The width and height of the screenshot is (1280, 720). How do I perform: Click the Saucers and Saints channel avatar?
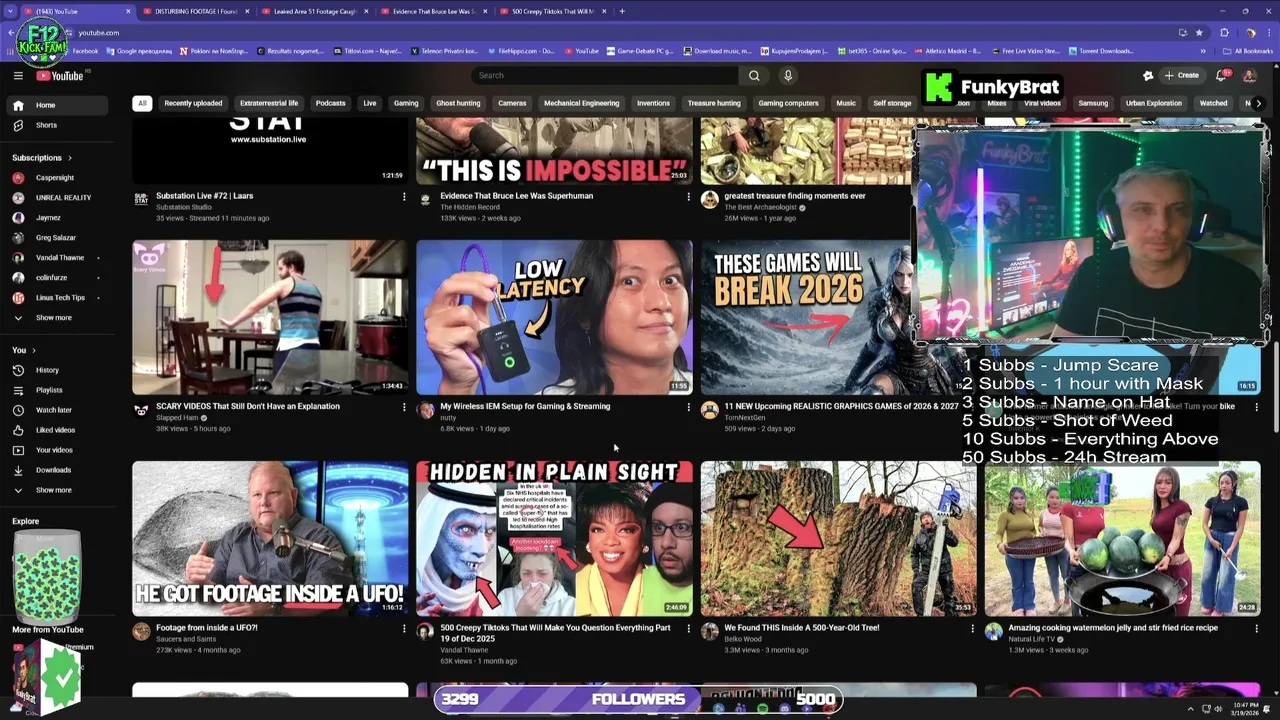141,631
